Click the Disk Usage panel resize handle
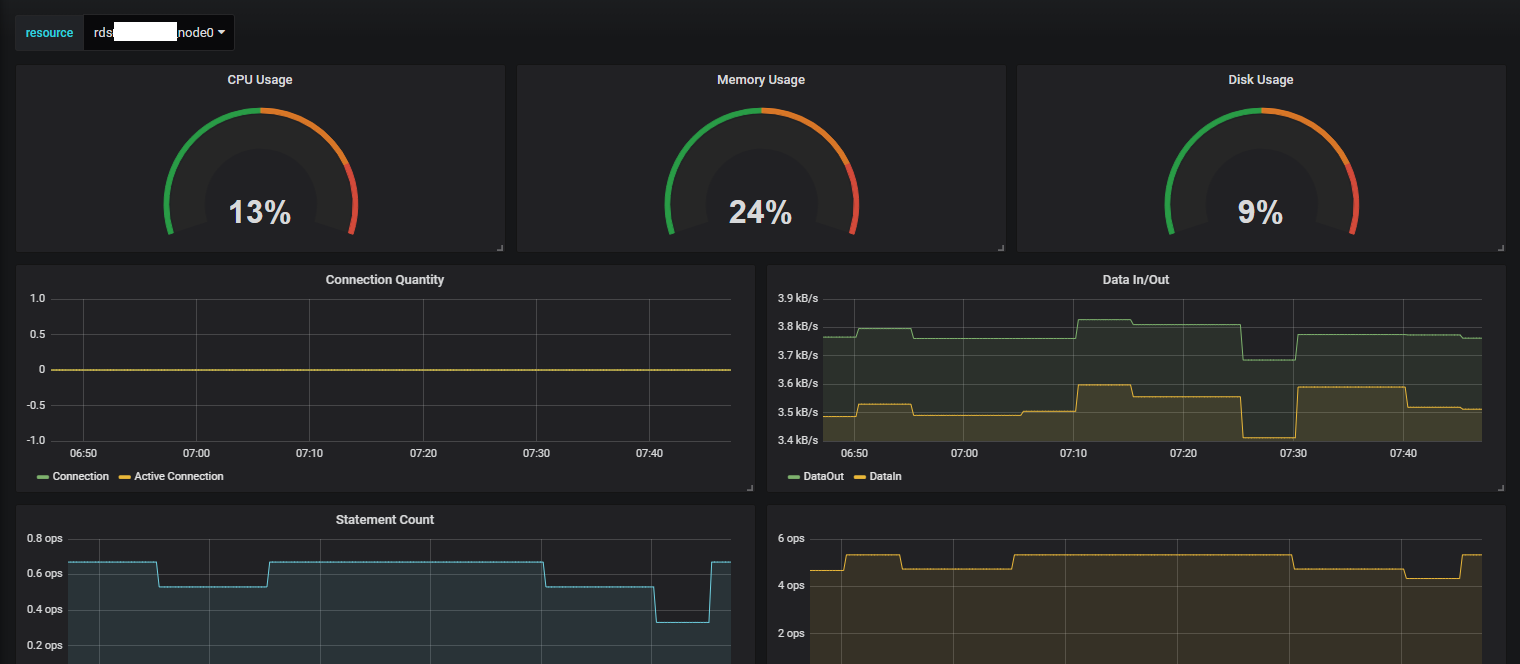Viewport: 1520px width, 664px height. pos(1501,247)
